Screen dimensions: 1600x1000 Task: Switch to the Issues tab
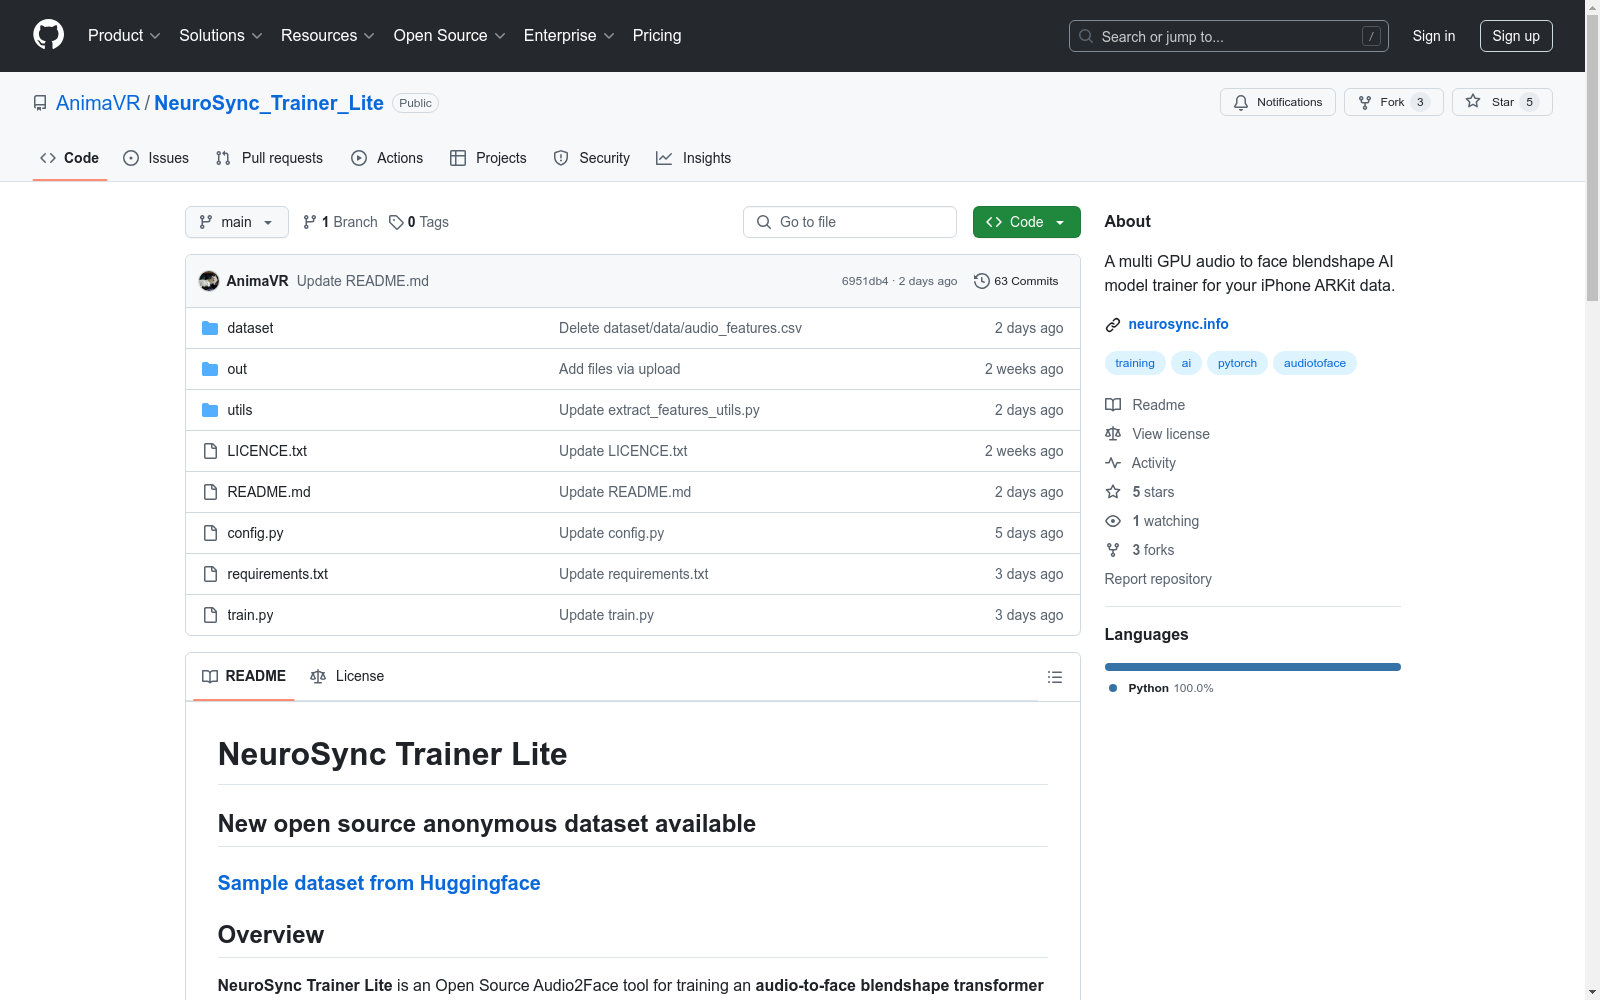click(156, 158)
